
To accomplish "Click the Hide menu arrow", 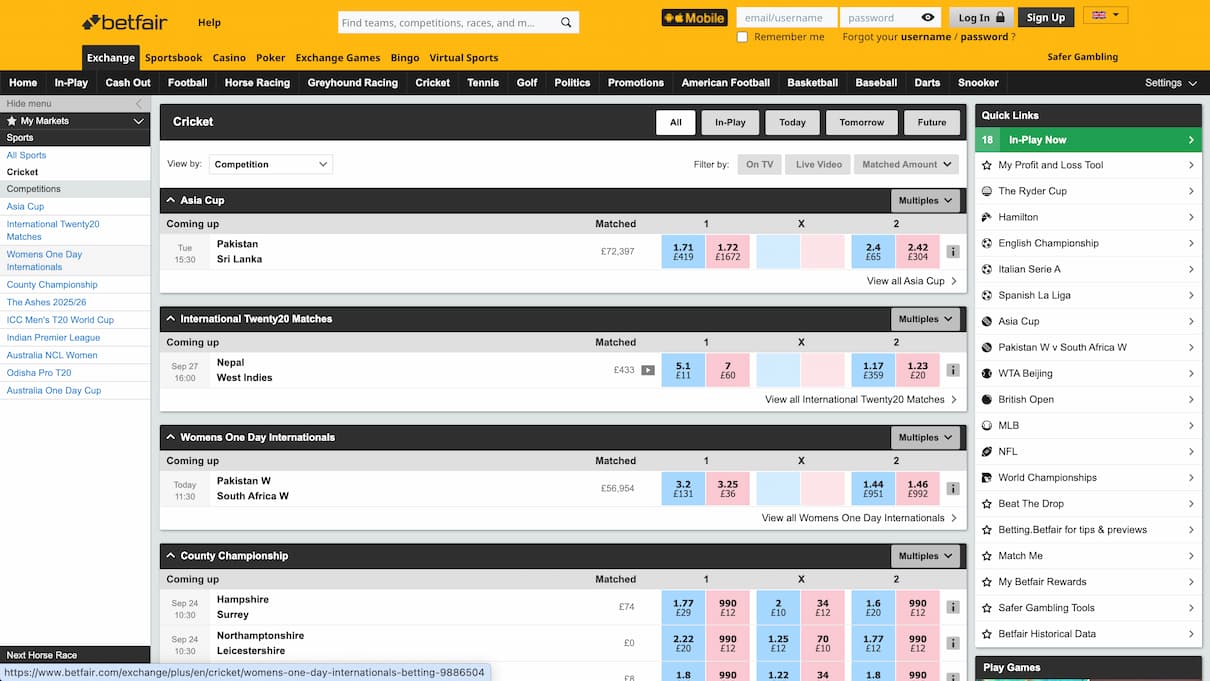I will [139, 104].
